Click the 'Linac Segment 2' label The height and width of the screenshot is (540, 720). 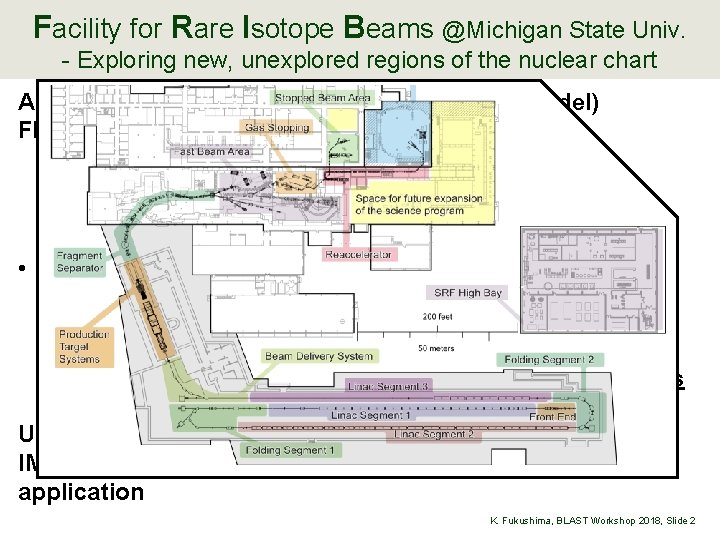(x=434, y=434)
